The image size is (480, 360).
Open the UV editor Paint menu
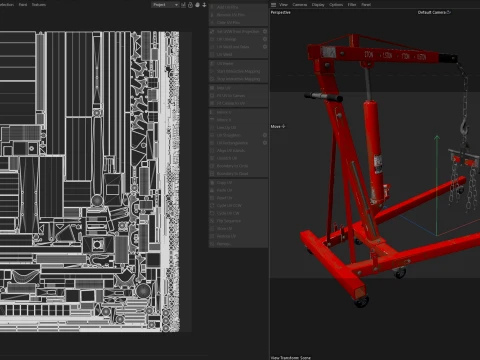point(23,5)
